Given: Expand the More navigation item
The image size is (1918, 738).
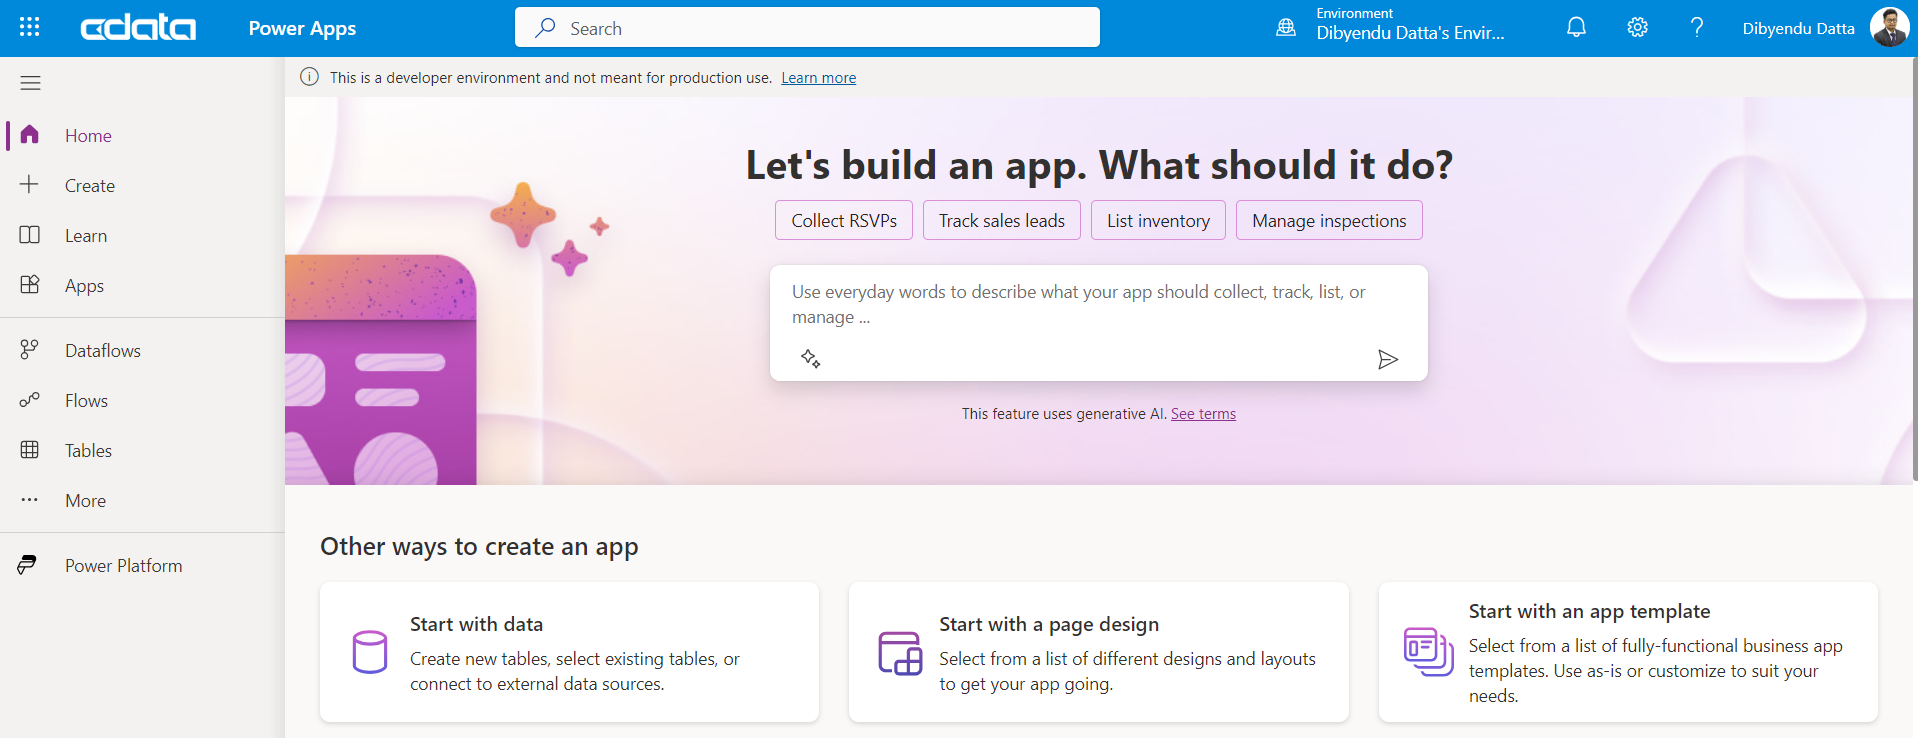Looking at the screenshot, I should (x=85, y=501).
